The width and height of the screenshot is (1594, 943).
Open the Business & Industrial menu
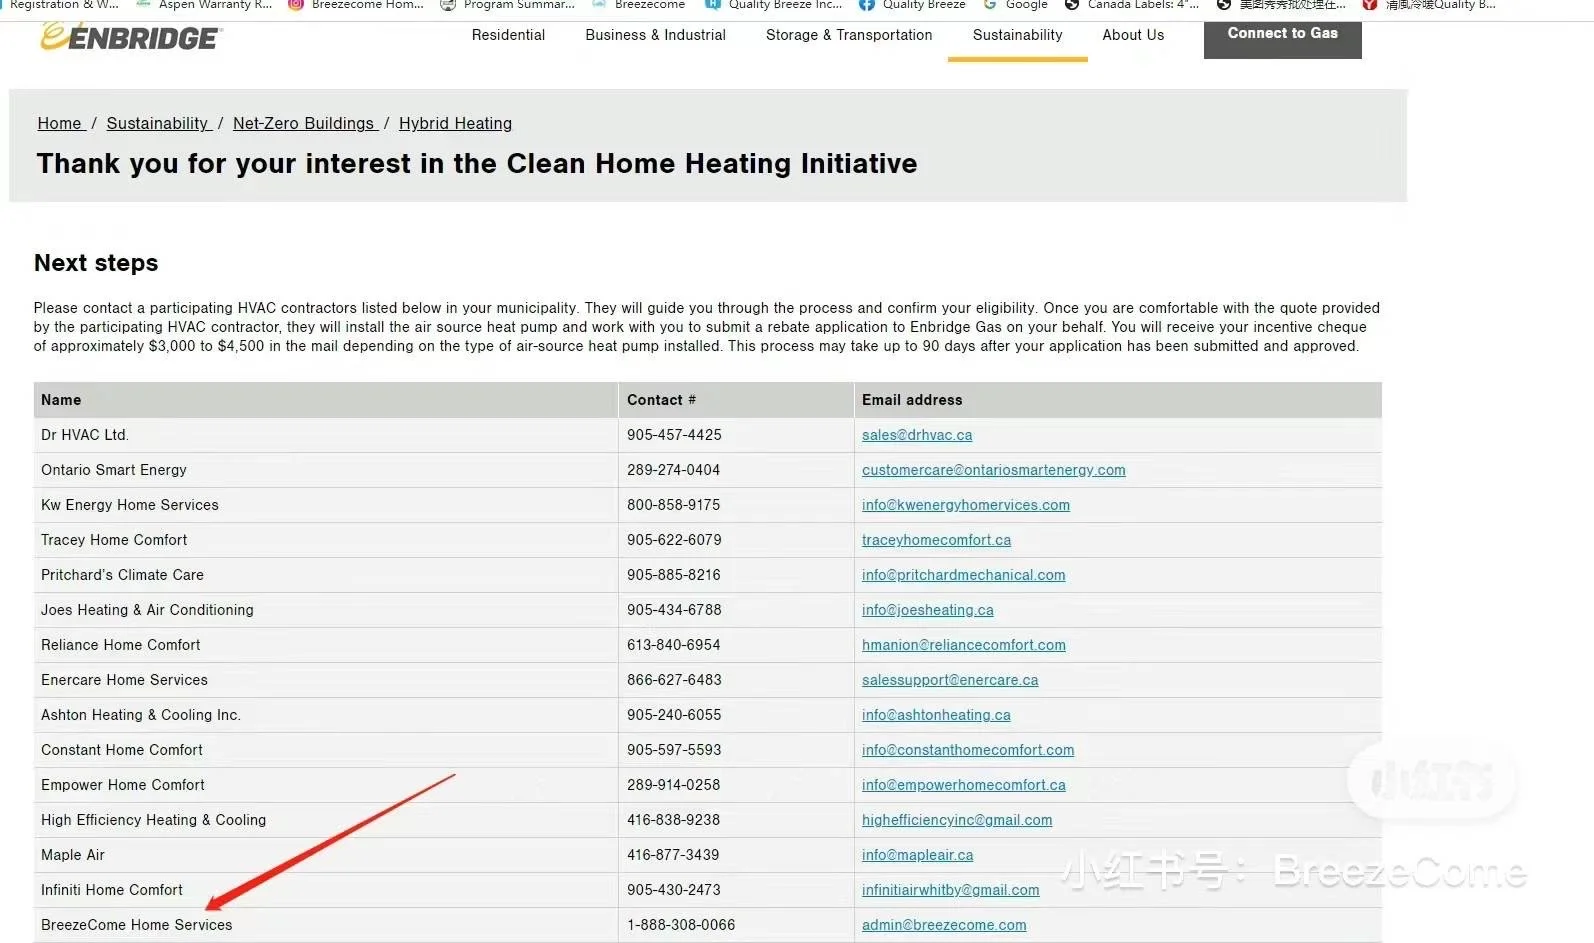(x=655, y=35)
